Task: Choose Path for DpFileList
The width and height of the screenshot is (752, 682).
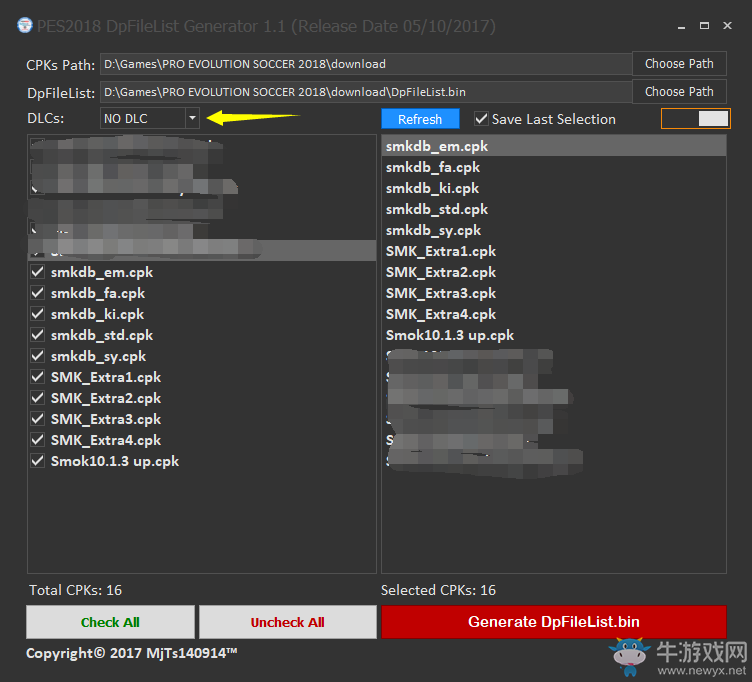Action: click(x=679, y=92)
